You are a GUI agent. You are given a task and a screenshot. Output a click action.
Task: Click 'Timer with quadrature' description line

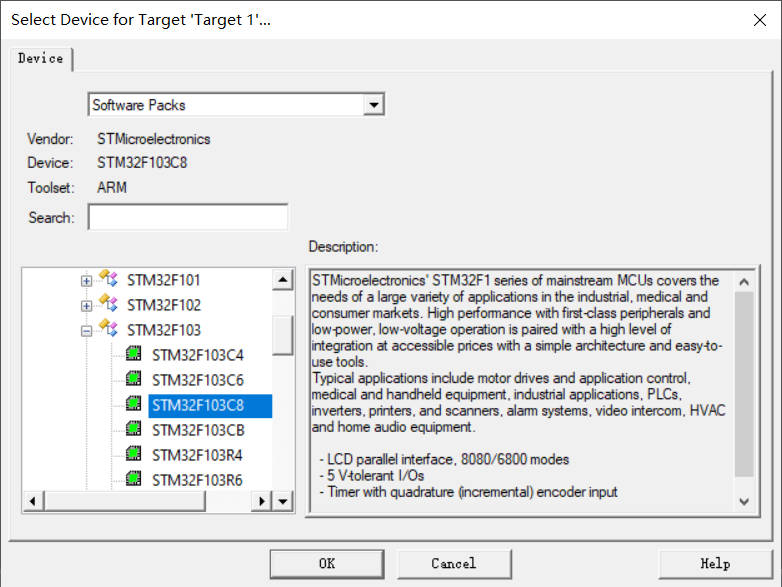[x=468, y=492]
